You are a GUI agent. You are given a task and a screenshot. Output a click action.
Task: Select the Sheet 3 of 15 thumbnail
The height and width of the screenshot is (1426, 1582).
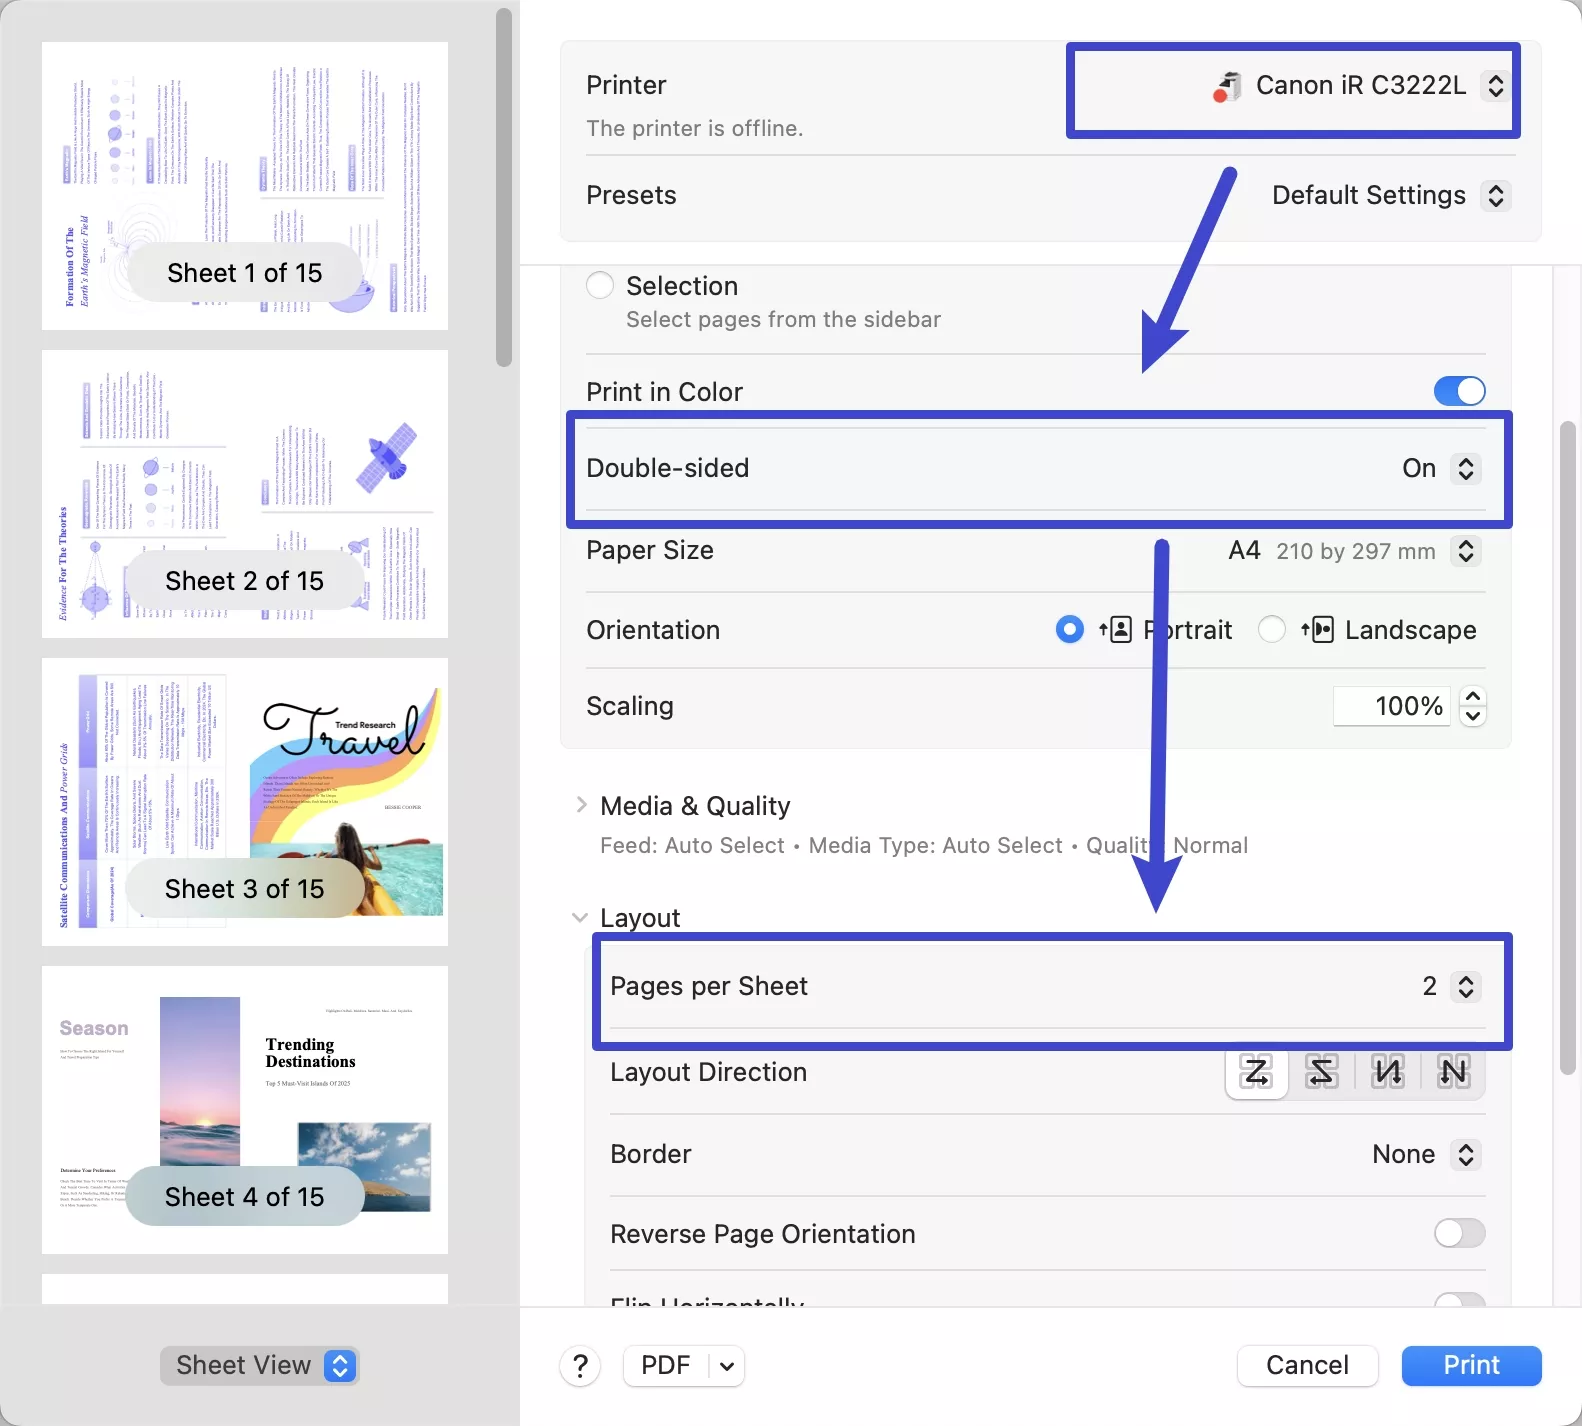tap(245, 801)
